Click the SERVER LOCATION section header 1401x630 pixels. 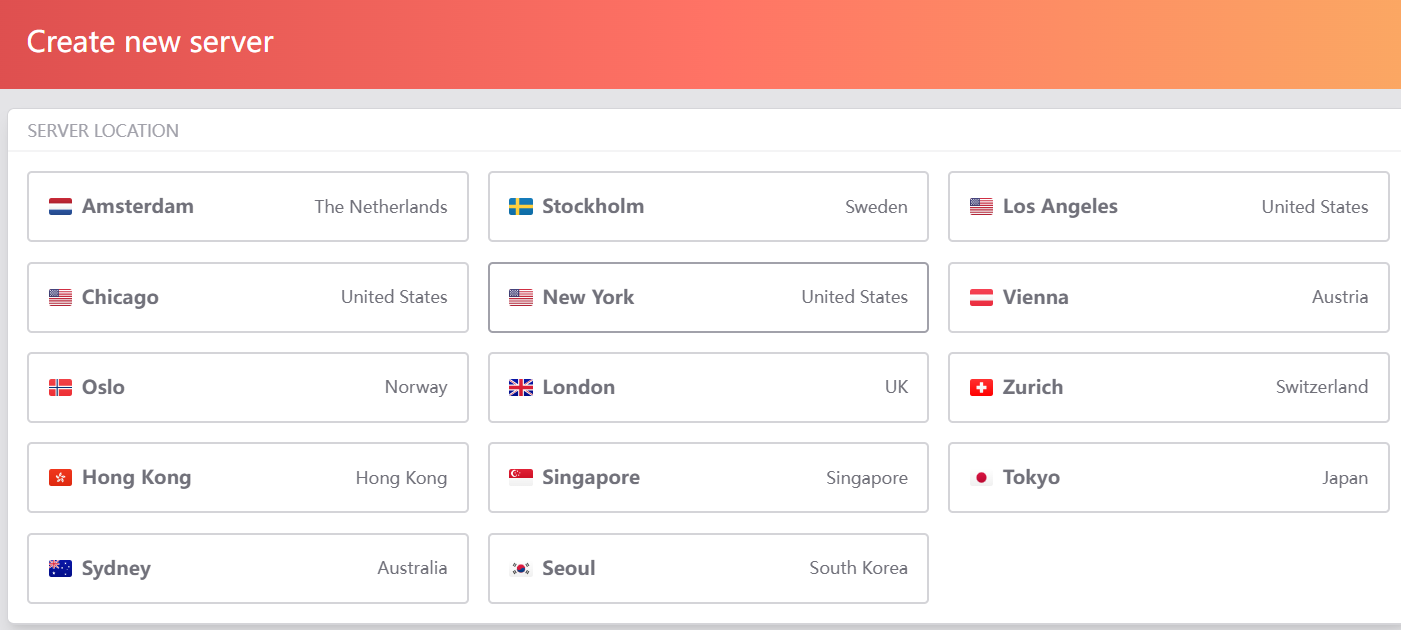[x=103, y=131]
